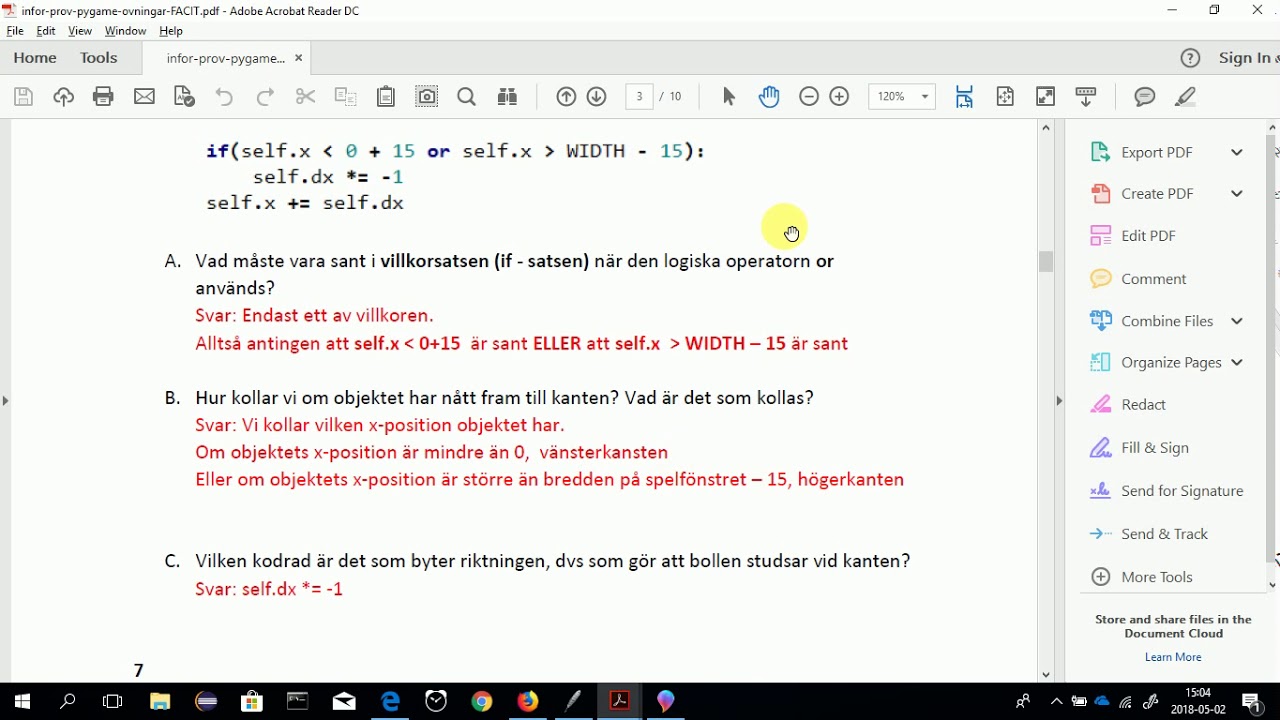Go to previous page arrow

point(566,97)
